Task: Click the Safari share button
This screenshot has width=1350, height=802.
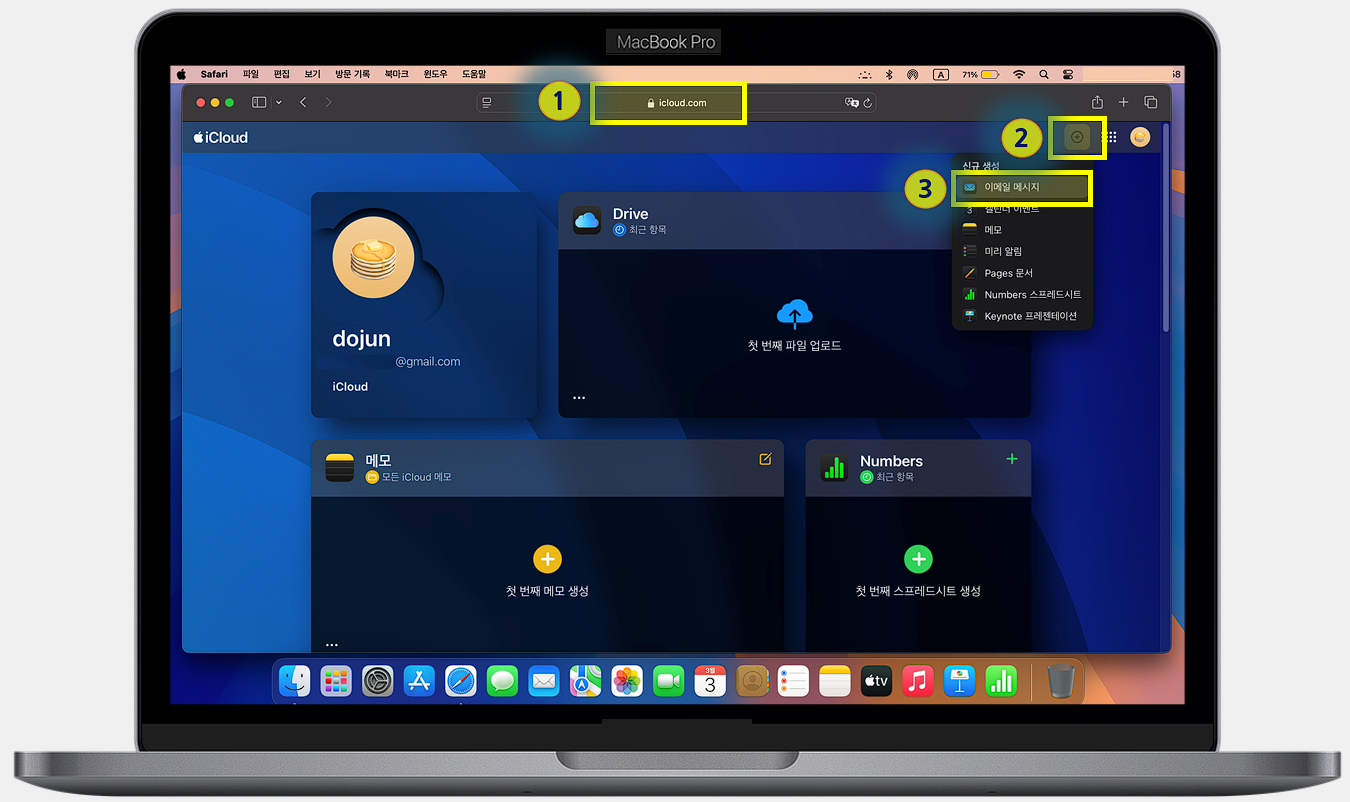Action: click(1097, 102)
